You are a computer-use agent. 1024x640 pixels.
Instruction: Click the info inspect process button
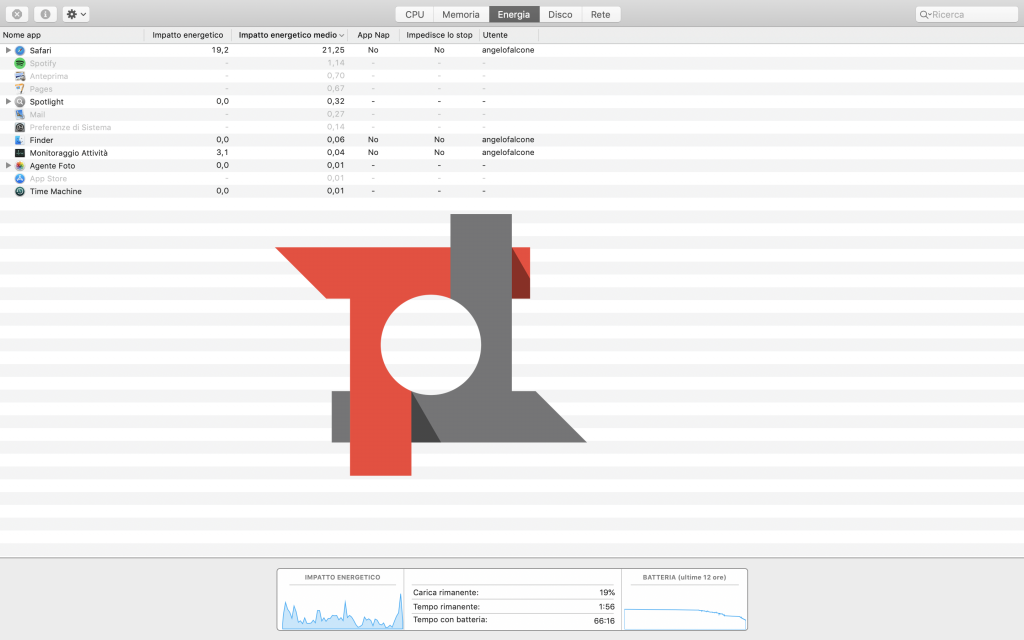pyautogui.click(x=45, y=15)
